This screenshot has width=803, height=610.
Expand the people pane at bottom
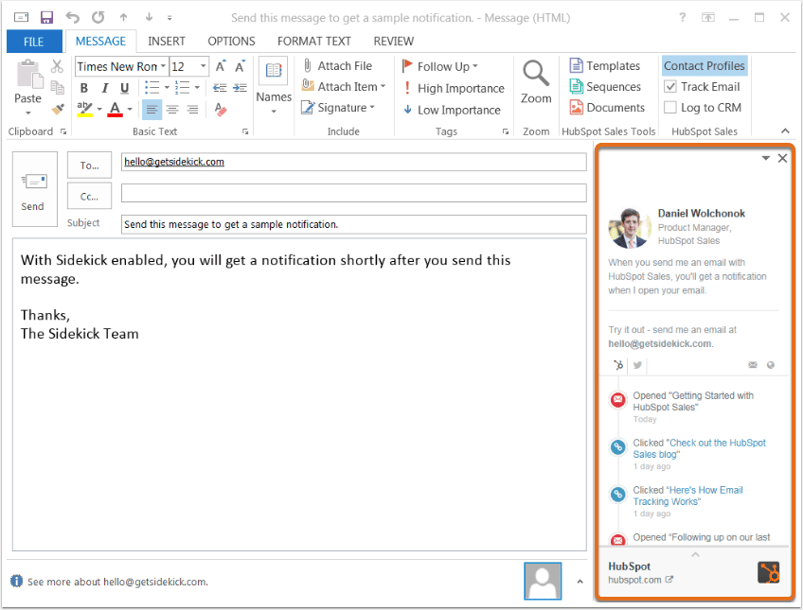[x=580, y=582]
